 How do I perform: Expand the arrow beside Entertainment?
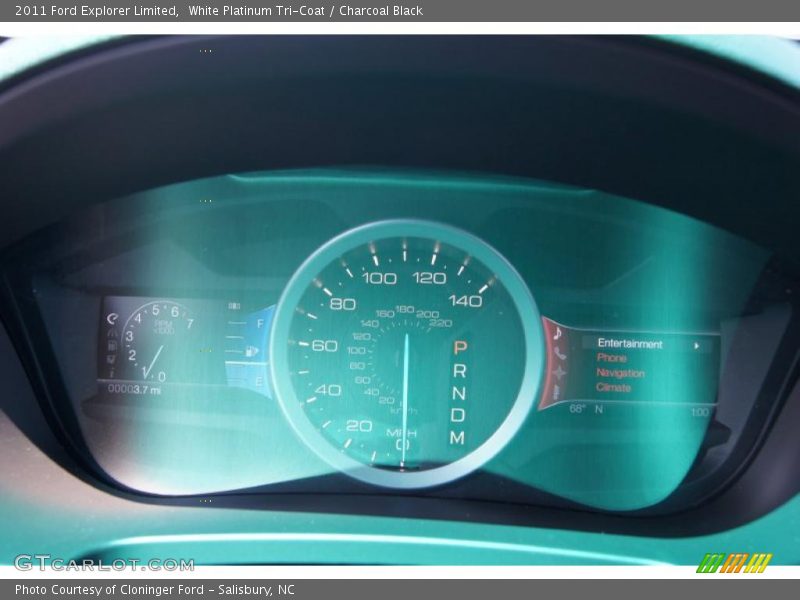(696, 345)
